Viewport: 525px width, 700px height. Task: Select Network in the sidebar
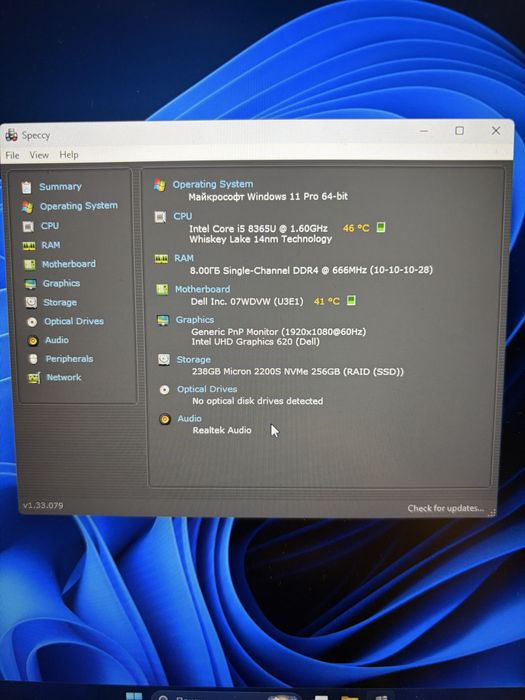coord(64,377)
